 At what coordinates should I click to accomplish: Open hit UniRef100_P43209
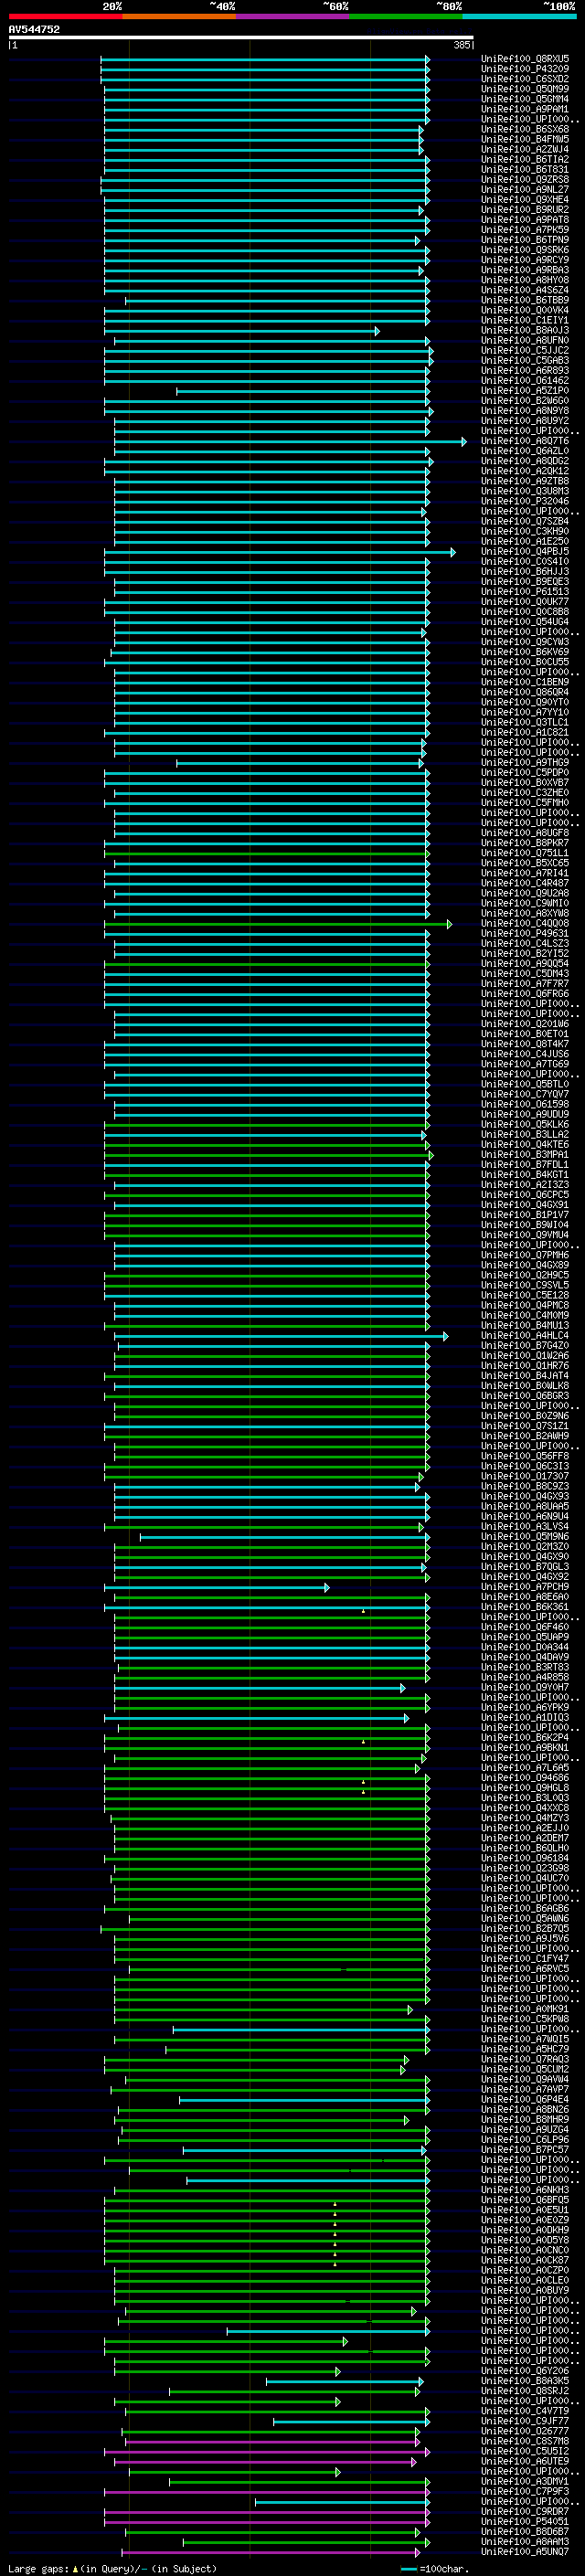coord(525,69)
